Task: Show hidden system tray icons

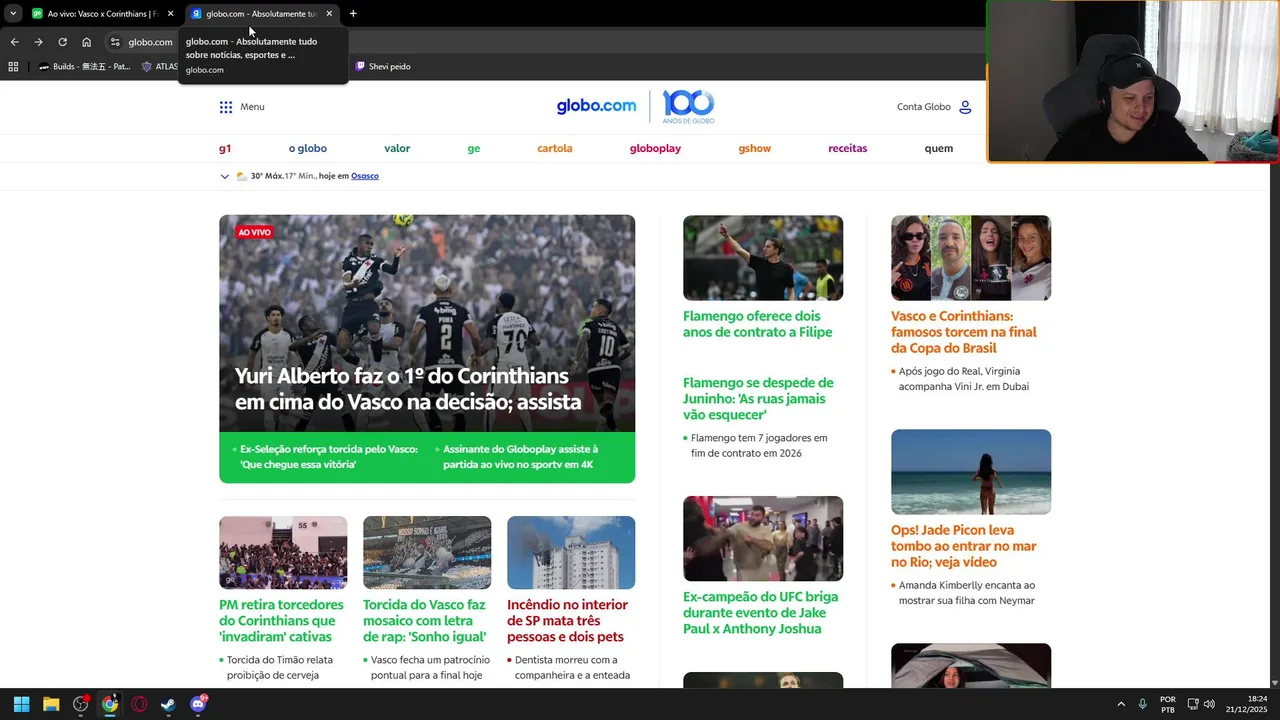Action: (x=1121, y=704)
